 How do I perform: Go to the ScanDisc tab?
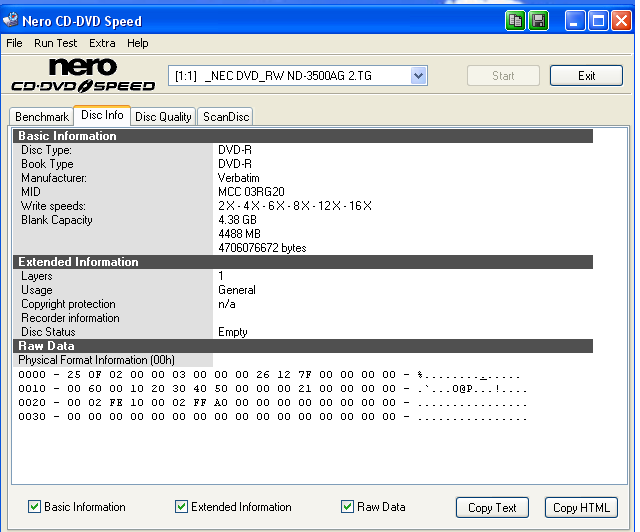point(225,117)
